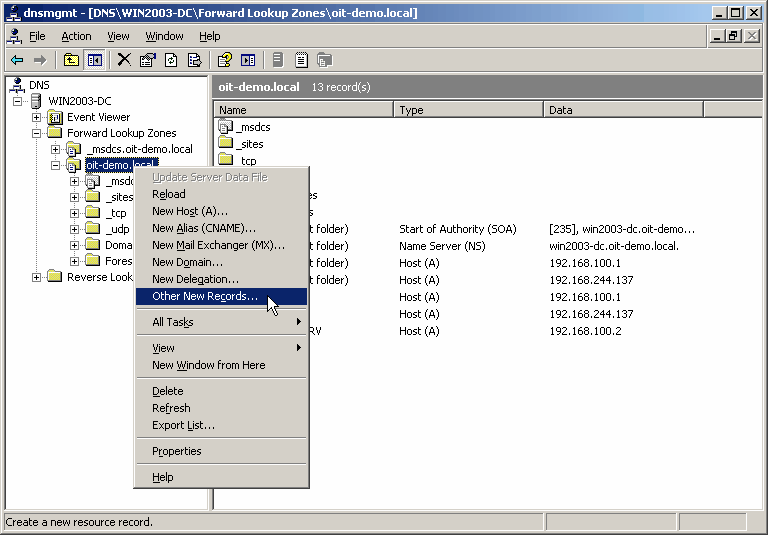Screen dimensions: 768x535
Task: Click the Data column header
Action: 620,110
